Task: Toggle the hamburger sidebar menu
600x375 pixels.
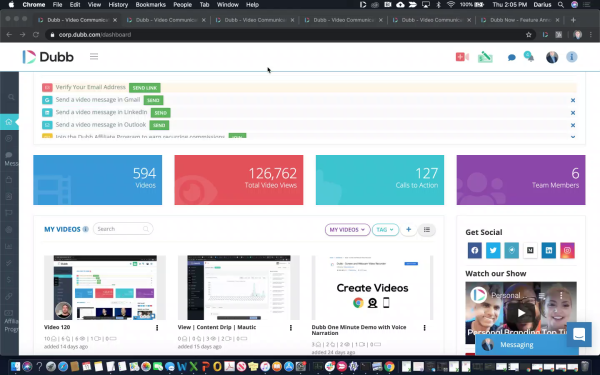Action: point(94,57)
